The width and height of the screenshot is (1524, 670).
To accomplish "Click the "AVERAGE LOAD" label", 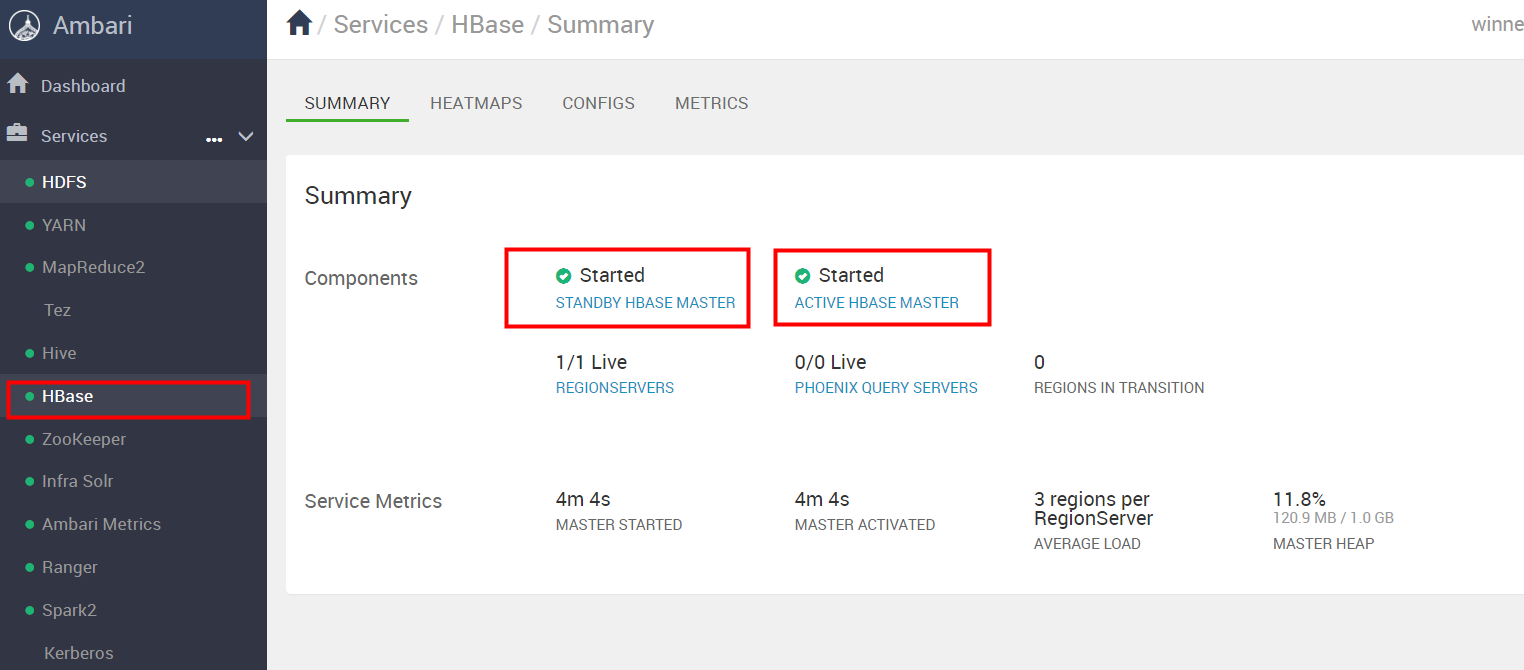I will coord(1087,544).
